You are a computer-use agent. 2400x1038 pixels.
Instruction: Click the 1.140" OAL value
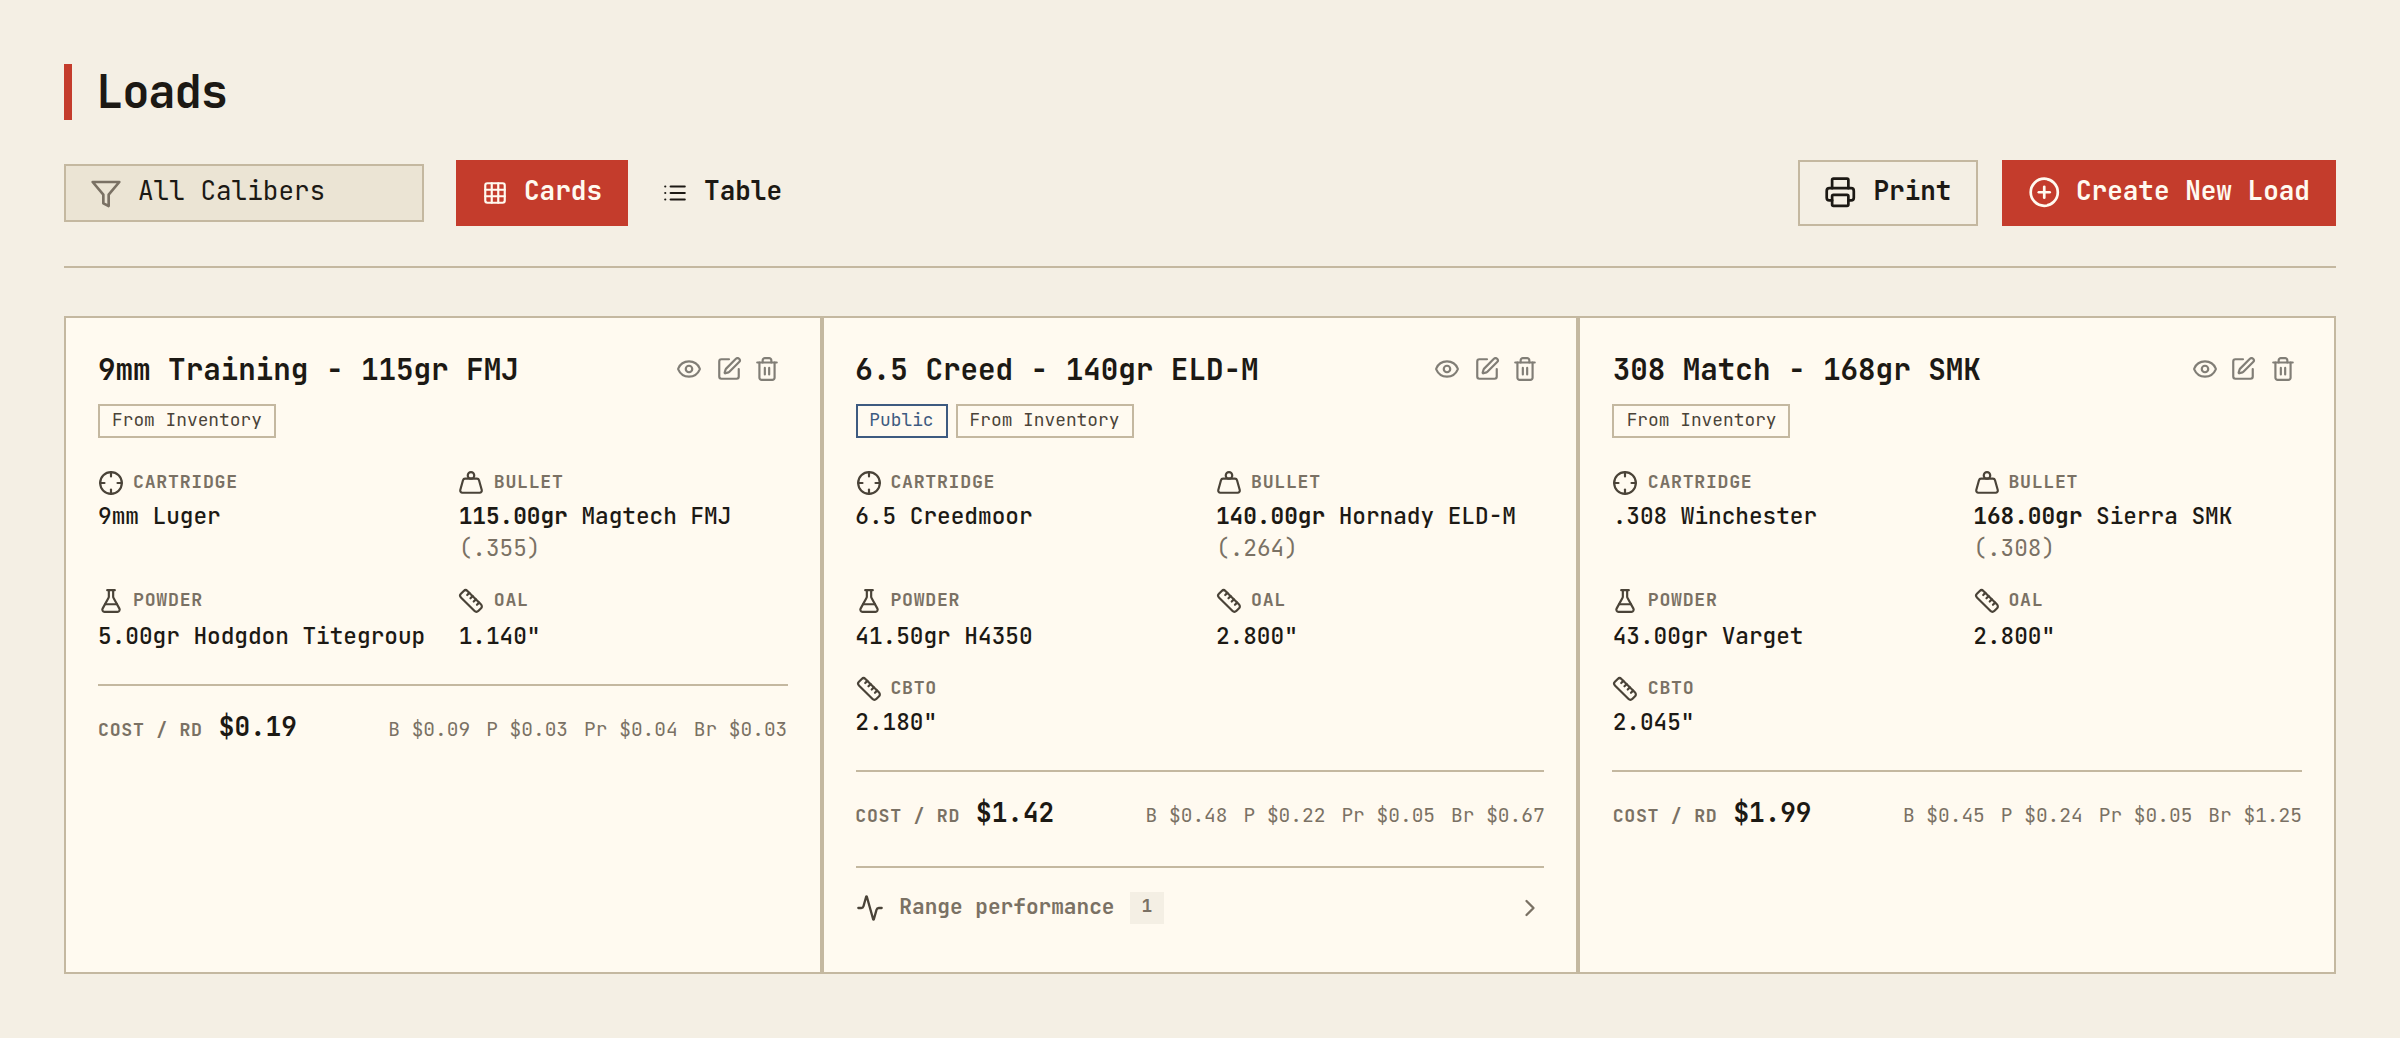(498, 637)
